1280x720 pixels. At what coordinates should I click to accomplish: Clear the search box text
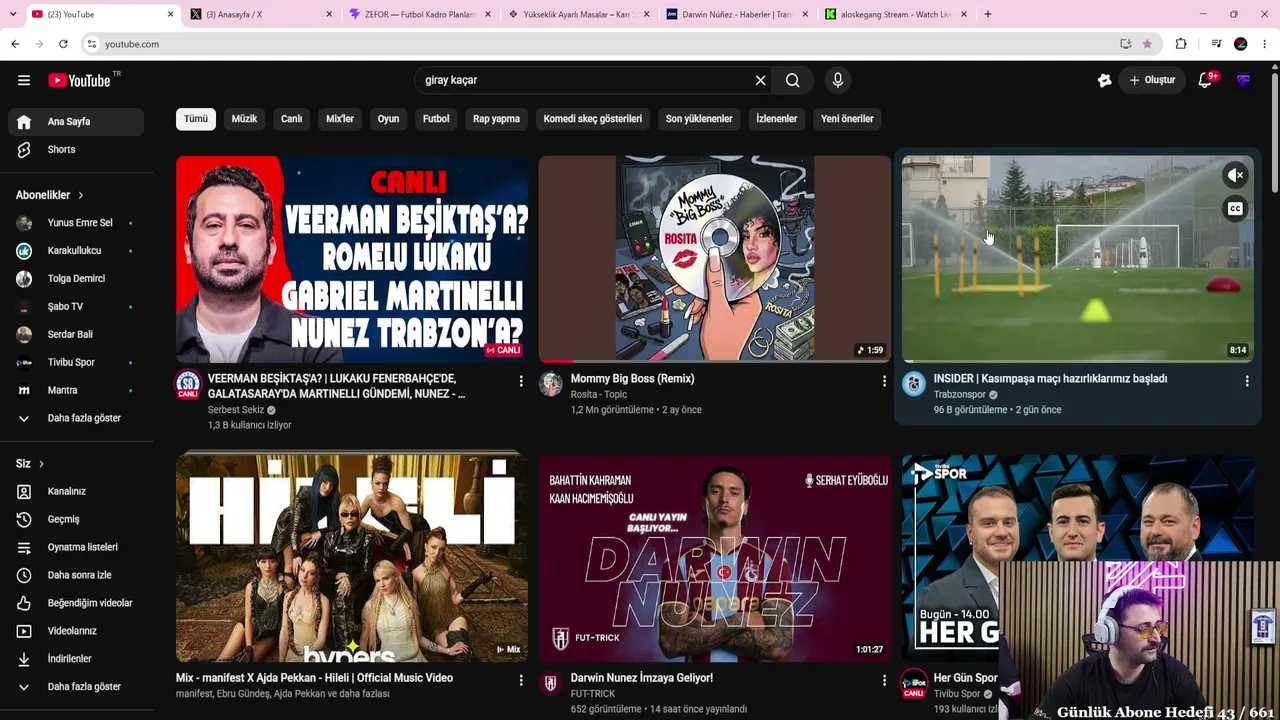(760, 80)
